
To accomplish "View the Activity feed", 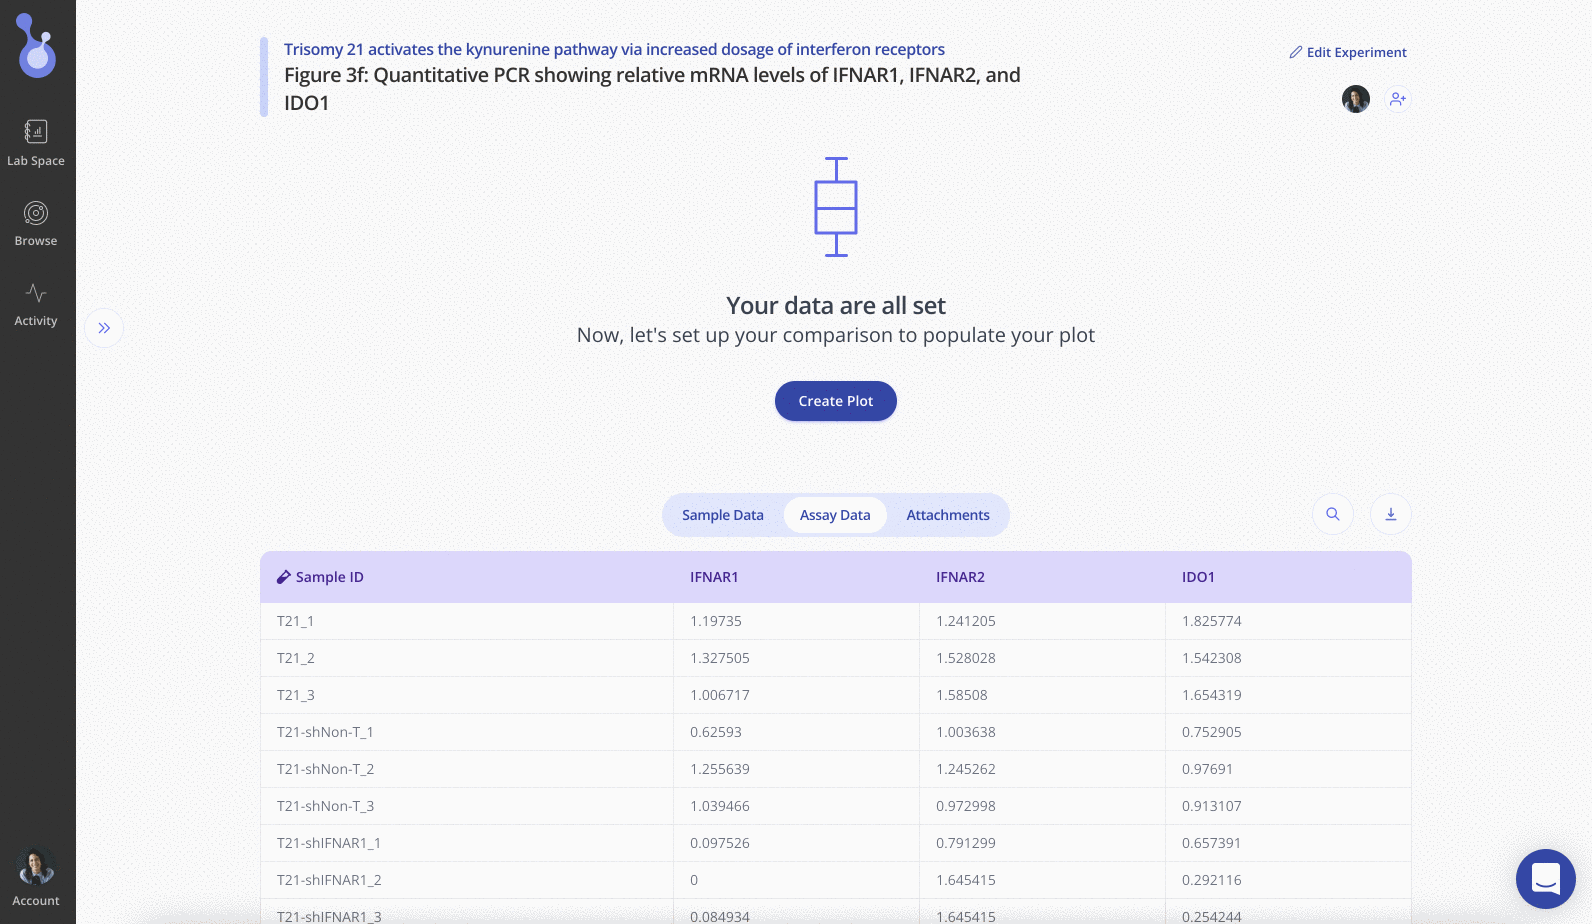I will point(36,304).
